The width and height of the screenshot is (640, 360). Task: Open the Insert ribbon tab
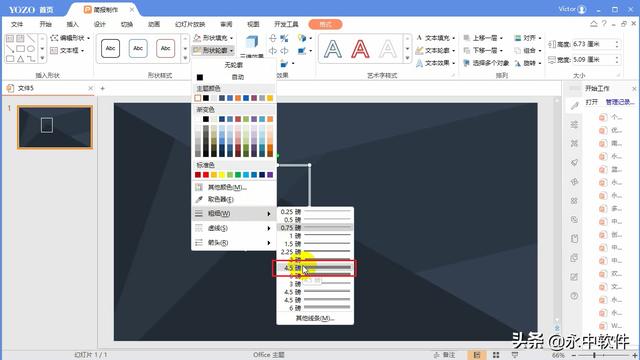[x=72, y=24]
